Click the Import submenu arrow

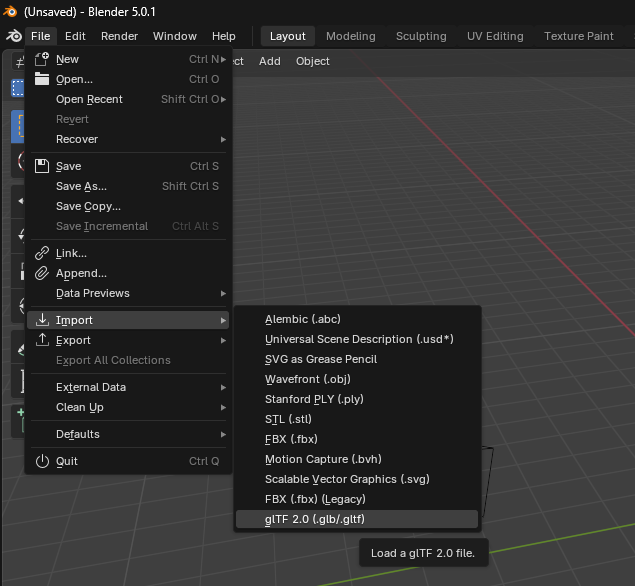(223, 320)
